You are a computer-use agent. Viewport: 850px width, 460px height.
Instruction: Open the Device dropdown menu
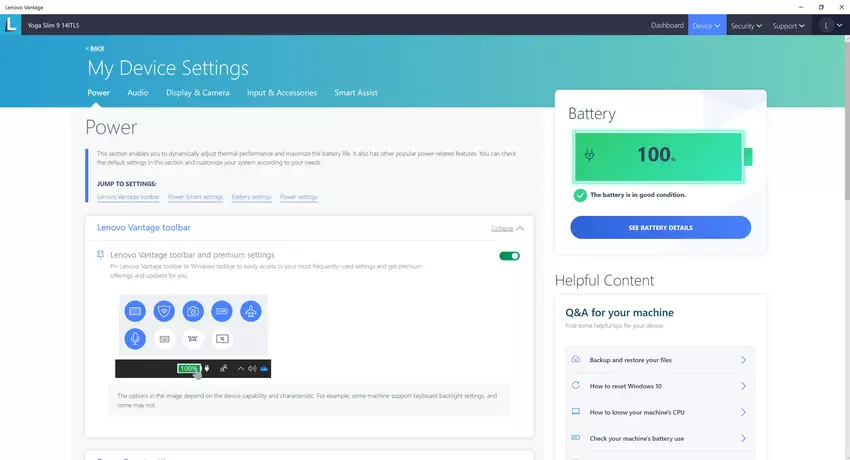[x=705, y=25]
